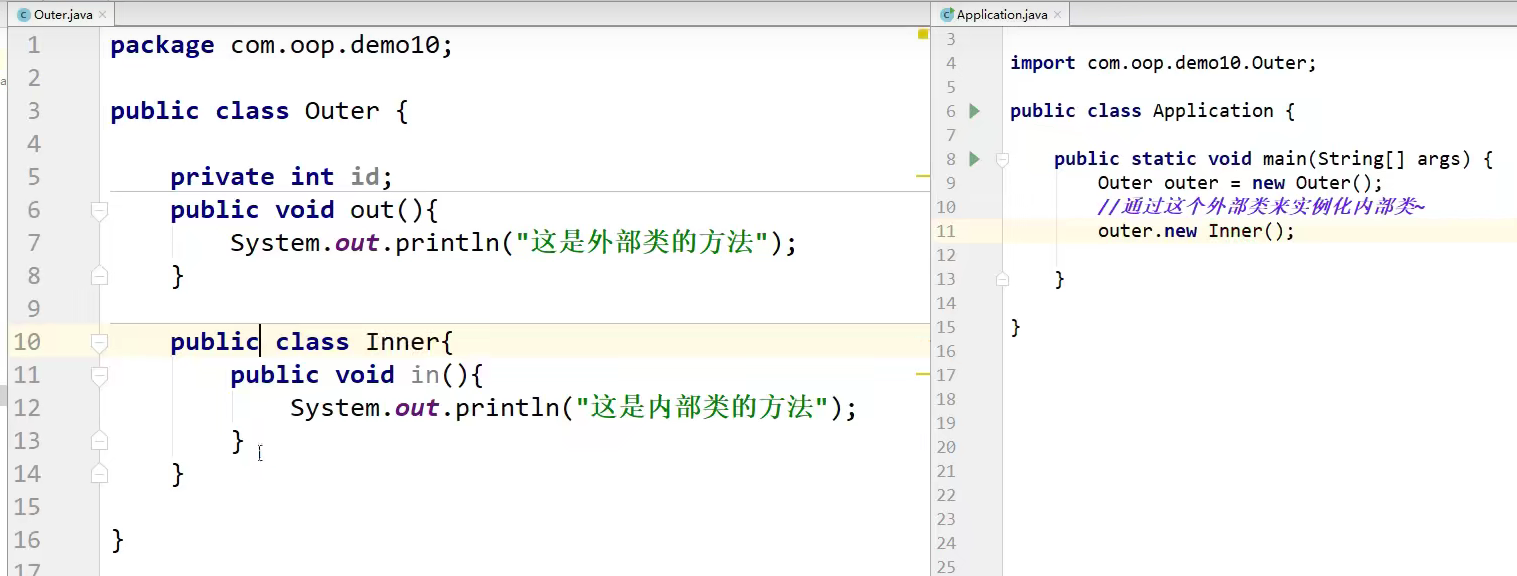Click the grayed field name 'id'

coord(365,177)
